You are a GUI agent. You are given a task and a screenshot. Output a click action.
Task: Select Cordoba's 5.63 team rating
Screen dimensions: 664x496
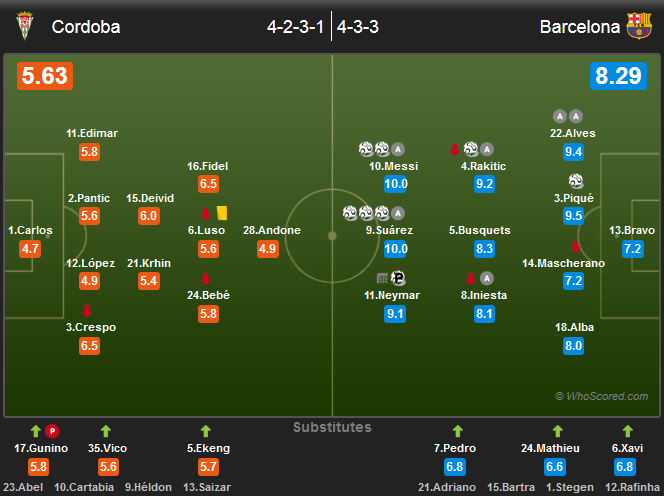(x=45, y=76)
